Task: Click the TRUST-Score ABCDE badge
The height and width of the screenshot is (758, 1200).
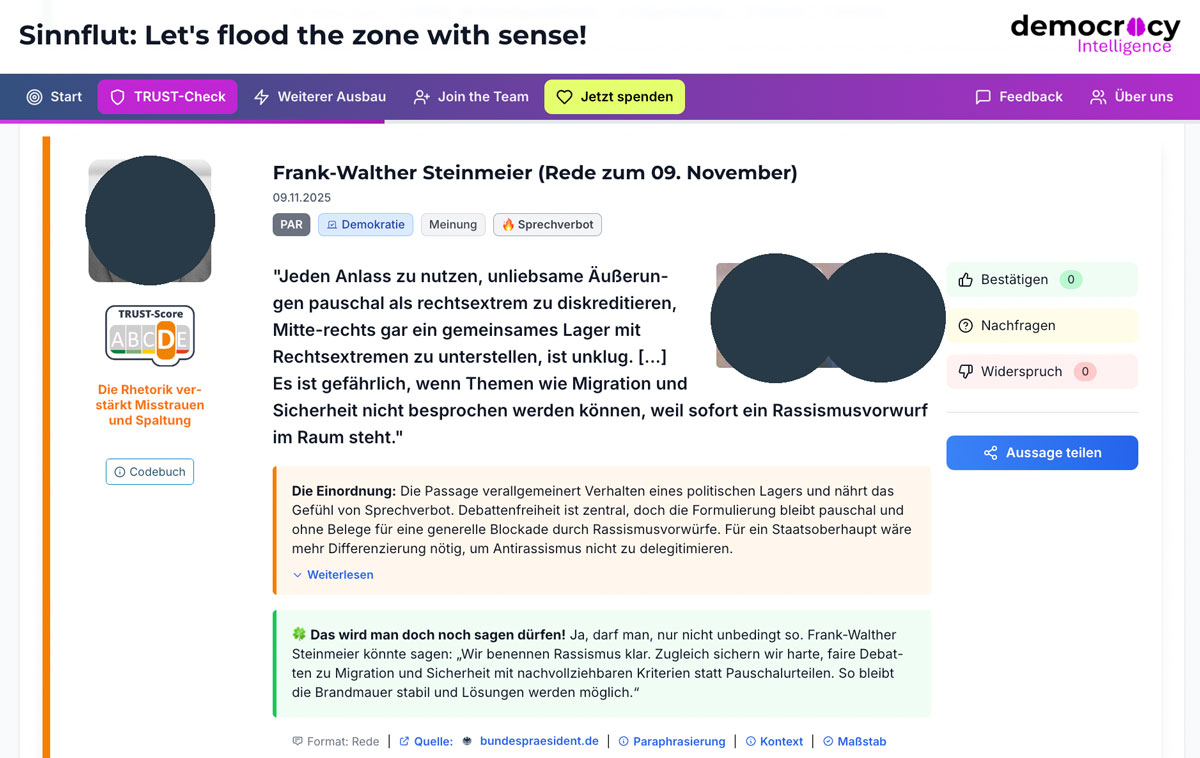Action: 150,337
